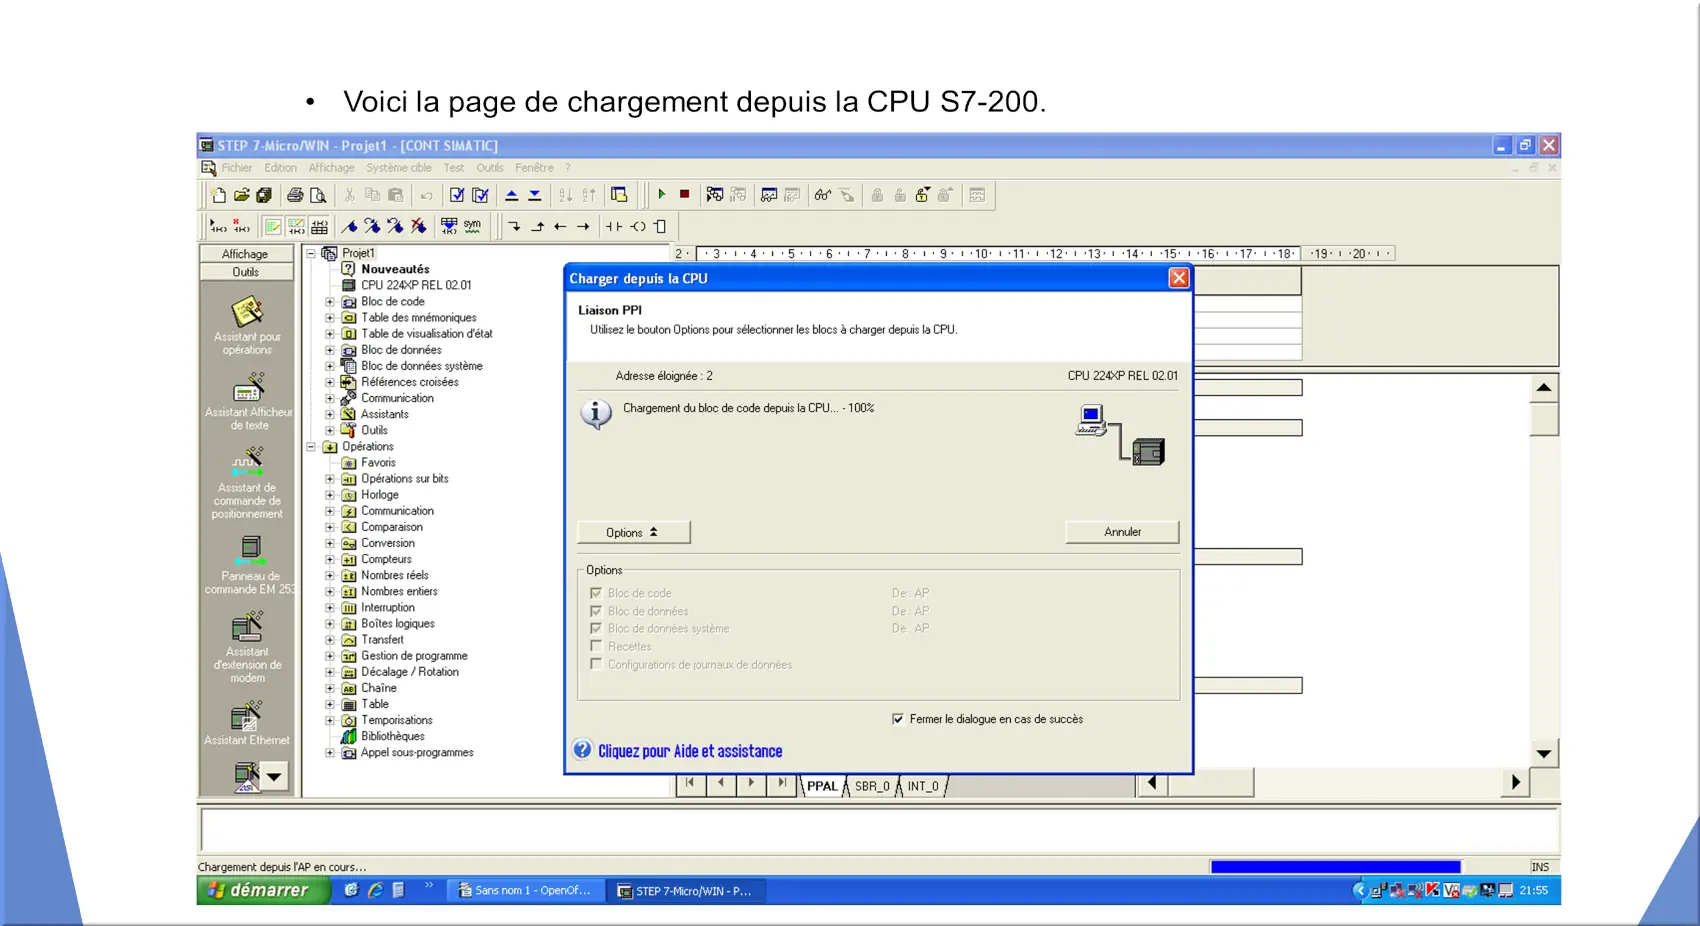The image size is (1700, 926).
Task: Toggle Bloc de données système checkbox
Action: pyautogui.click(x=596, y=629)
